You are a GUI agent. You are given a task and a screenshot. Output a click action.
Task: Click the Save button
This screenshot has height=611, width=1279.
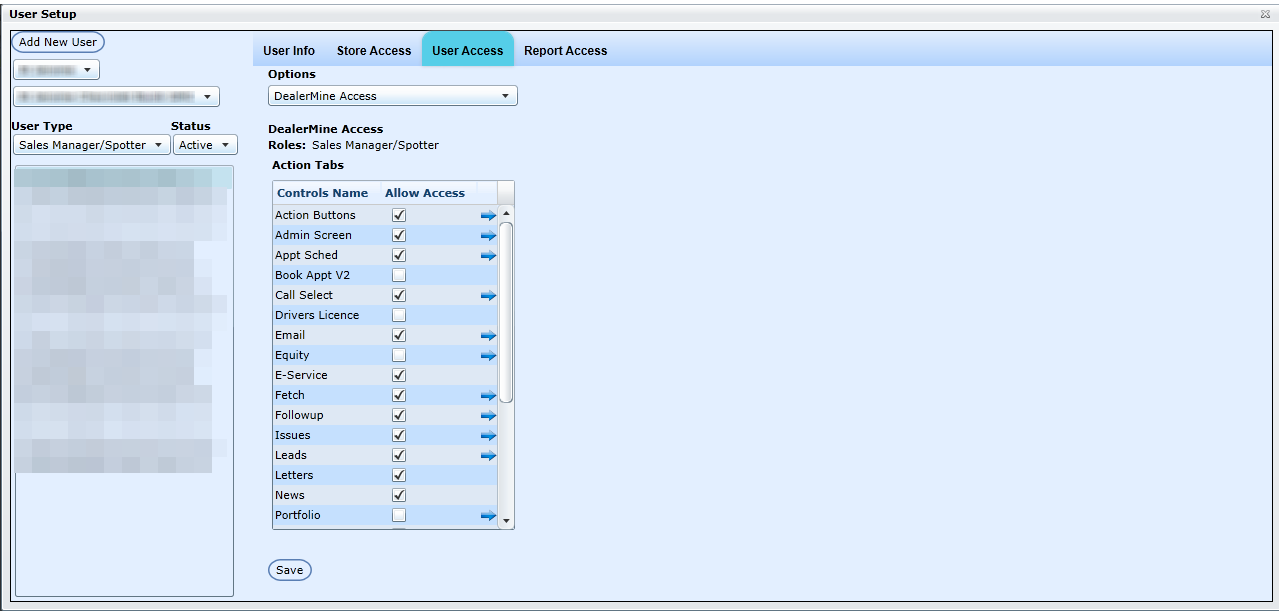pyautogui.click(x=290, y=570)
